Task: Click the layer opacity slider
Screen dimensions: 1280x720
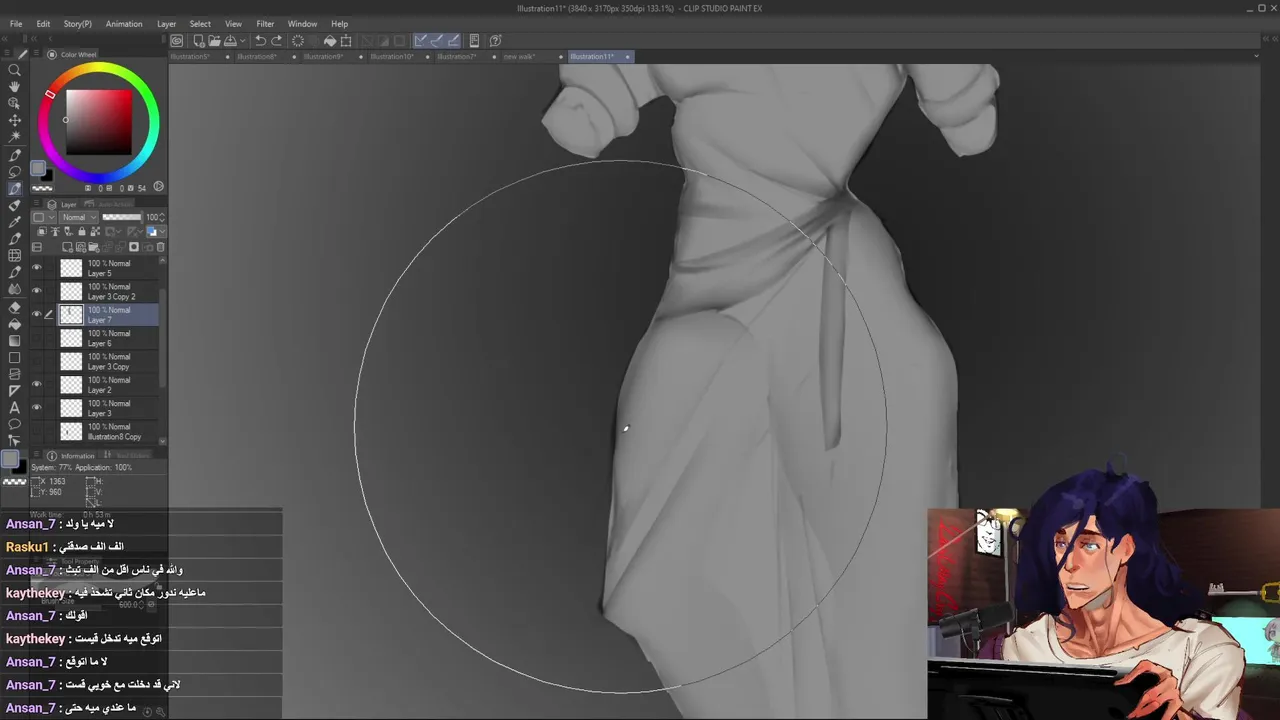Action: point(122,217)
